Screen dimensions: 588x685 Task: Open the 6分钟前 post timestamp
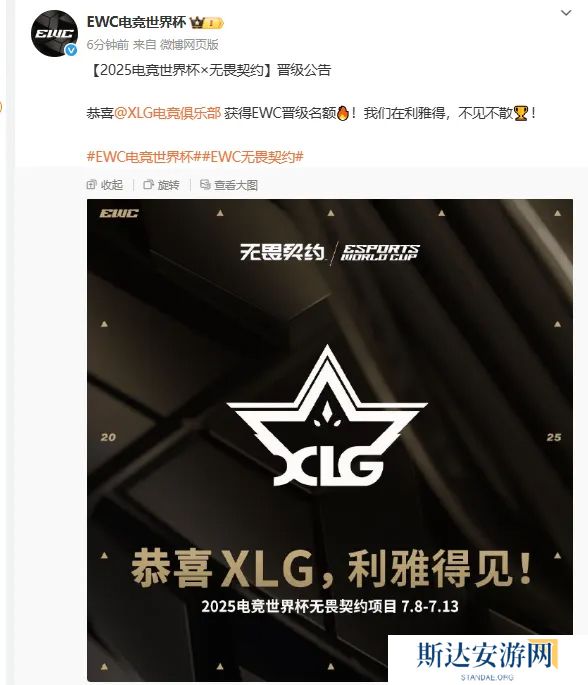coord(107,45)
